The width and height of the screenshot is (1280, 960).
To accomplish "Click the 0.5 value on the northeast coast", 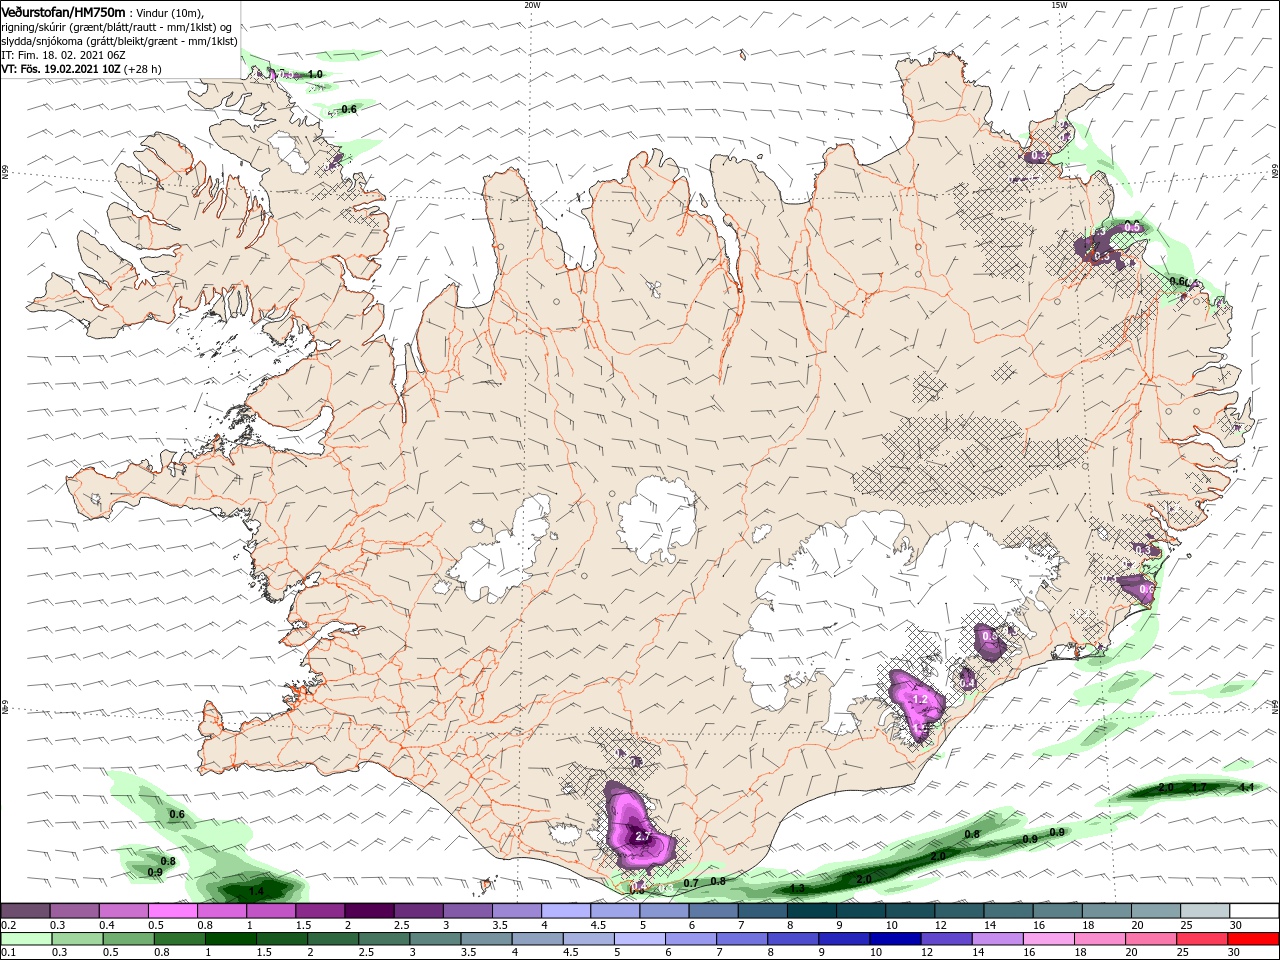I will (1132, 227).
